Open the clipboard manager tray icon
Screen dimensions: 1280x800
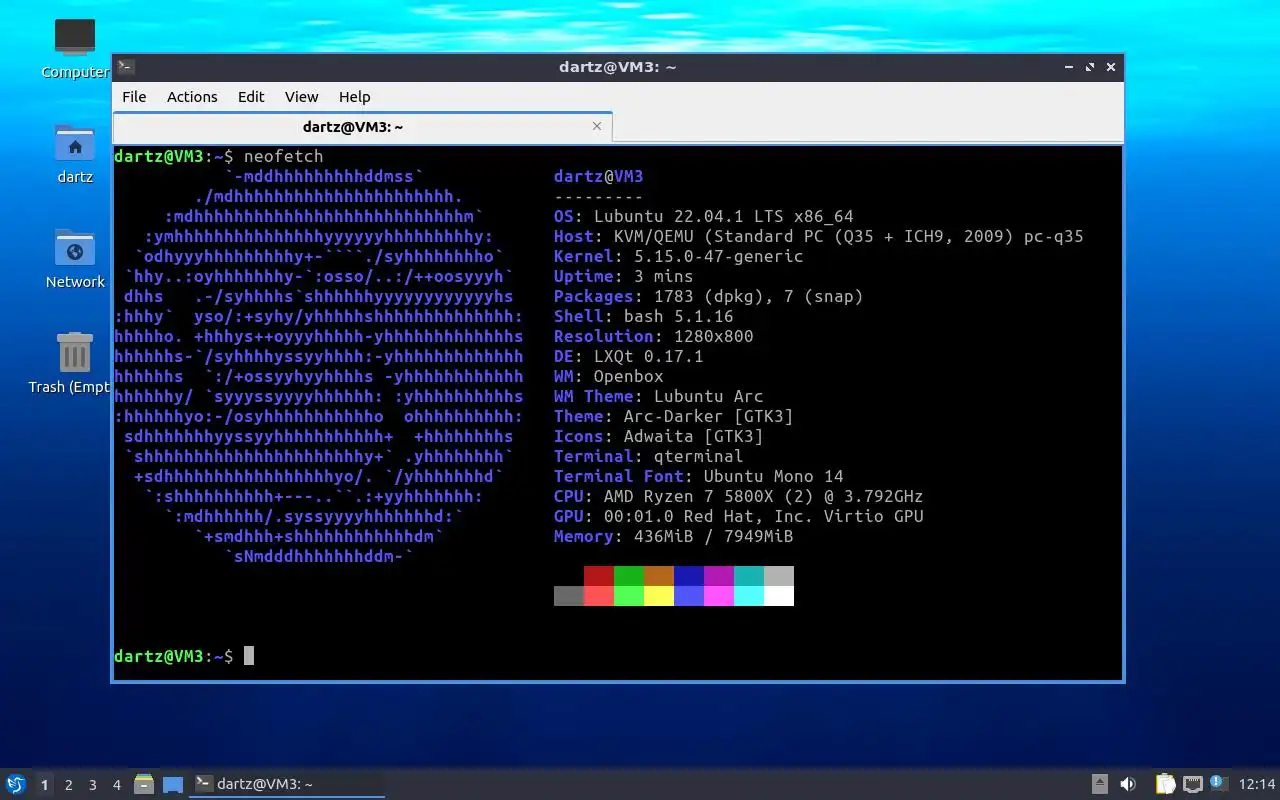coord(1165,784)
